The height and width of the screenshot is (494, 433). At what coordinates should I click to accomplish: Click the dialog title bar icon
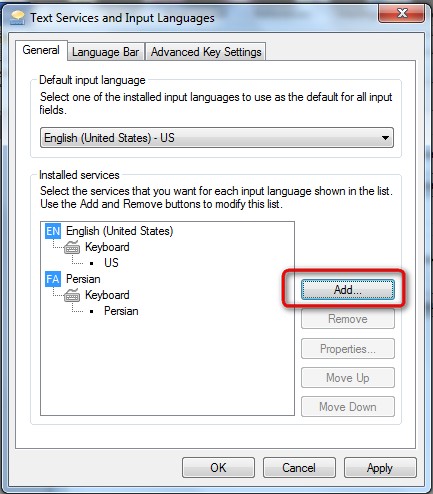(17, 18)
